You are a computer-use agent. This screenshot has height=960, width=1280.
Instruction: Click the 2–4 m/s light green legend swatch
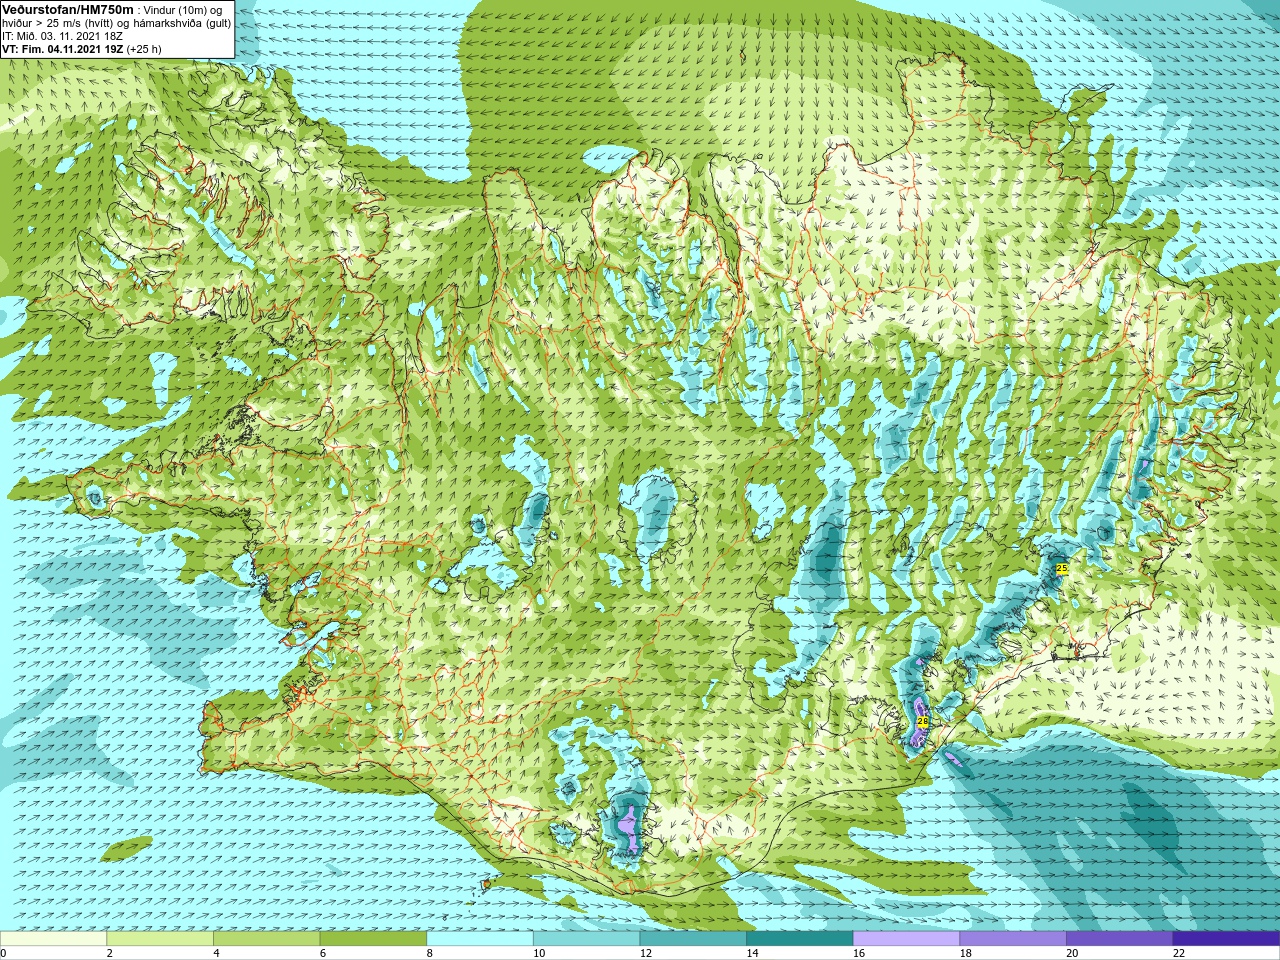(x=160, y=939)
